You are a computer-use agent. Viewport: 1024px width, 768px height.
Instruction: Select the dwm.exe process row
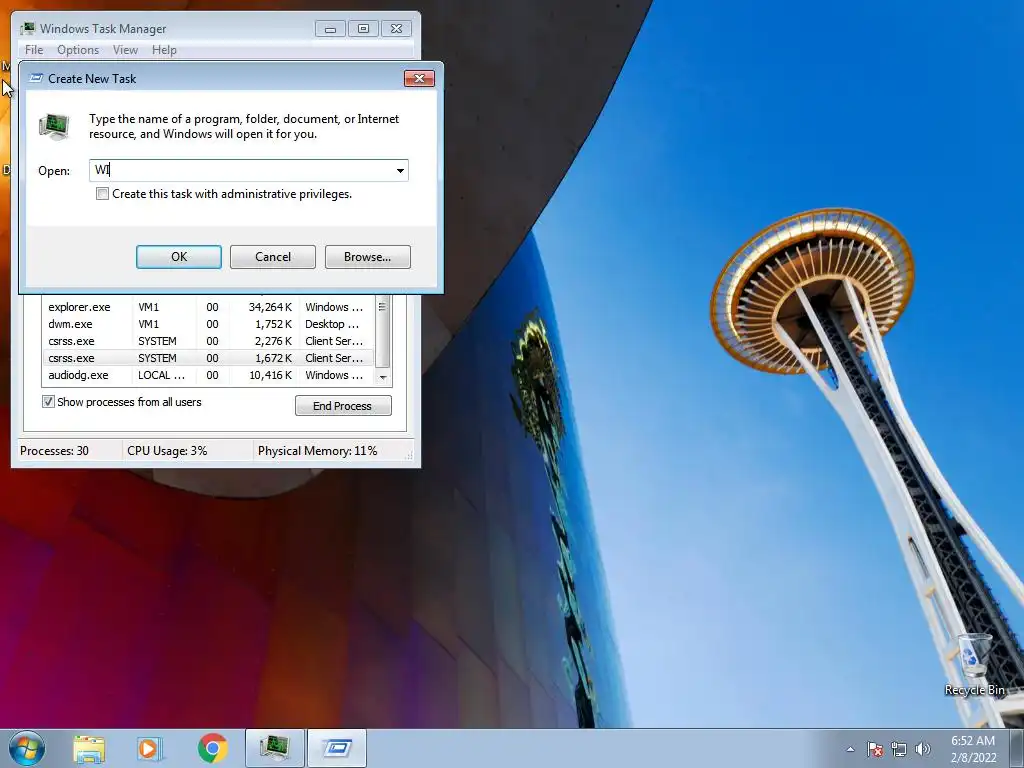[208, 324]
